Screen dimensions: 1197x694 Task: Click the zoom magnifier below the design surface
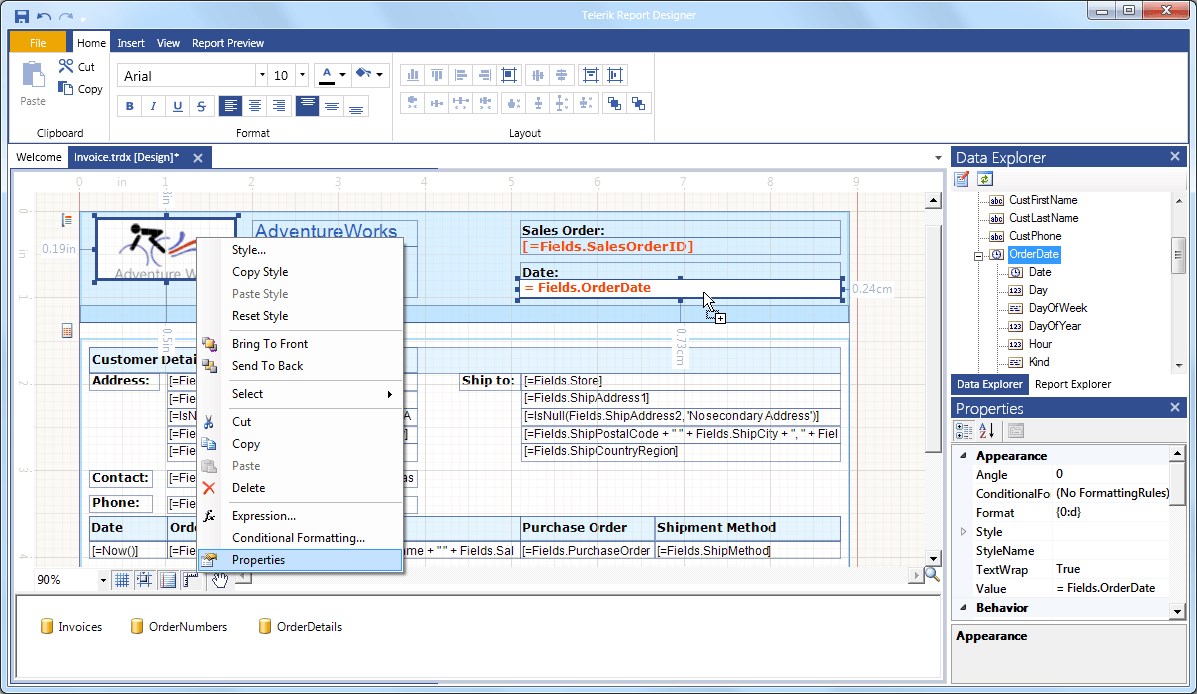[932, 574]
